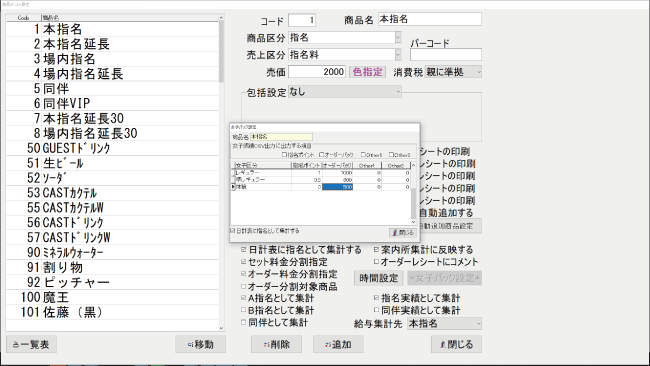650x366 pixels.
Task: Open the 売上区分 dropdown showing 指名料
Action: 398,55
